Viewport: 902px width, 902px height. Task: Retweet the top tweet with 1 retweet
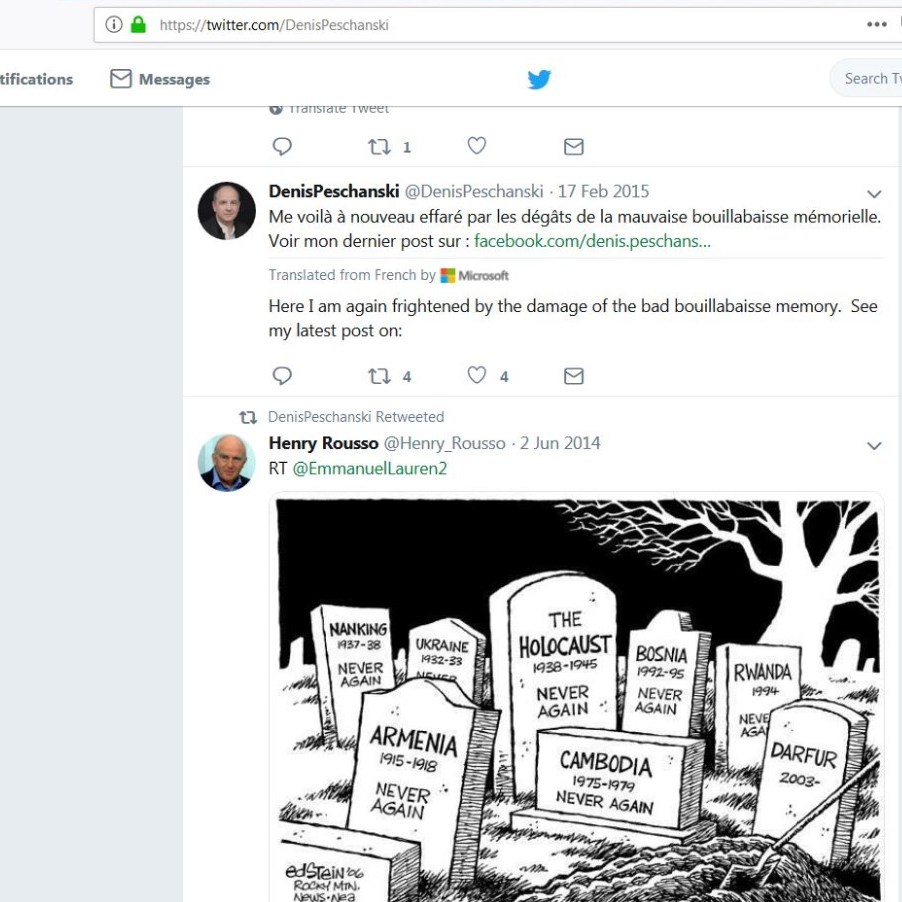379,147
